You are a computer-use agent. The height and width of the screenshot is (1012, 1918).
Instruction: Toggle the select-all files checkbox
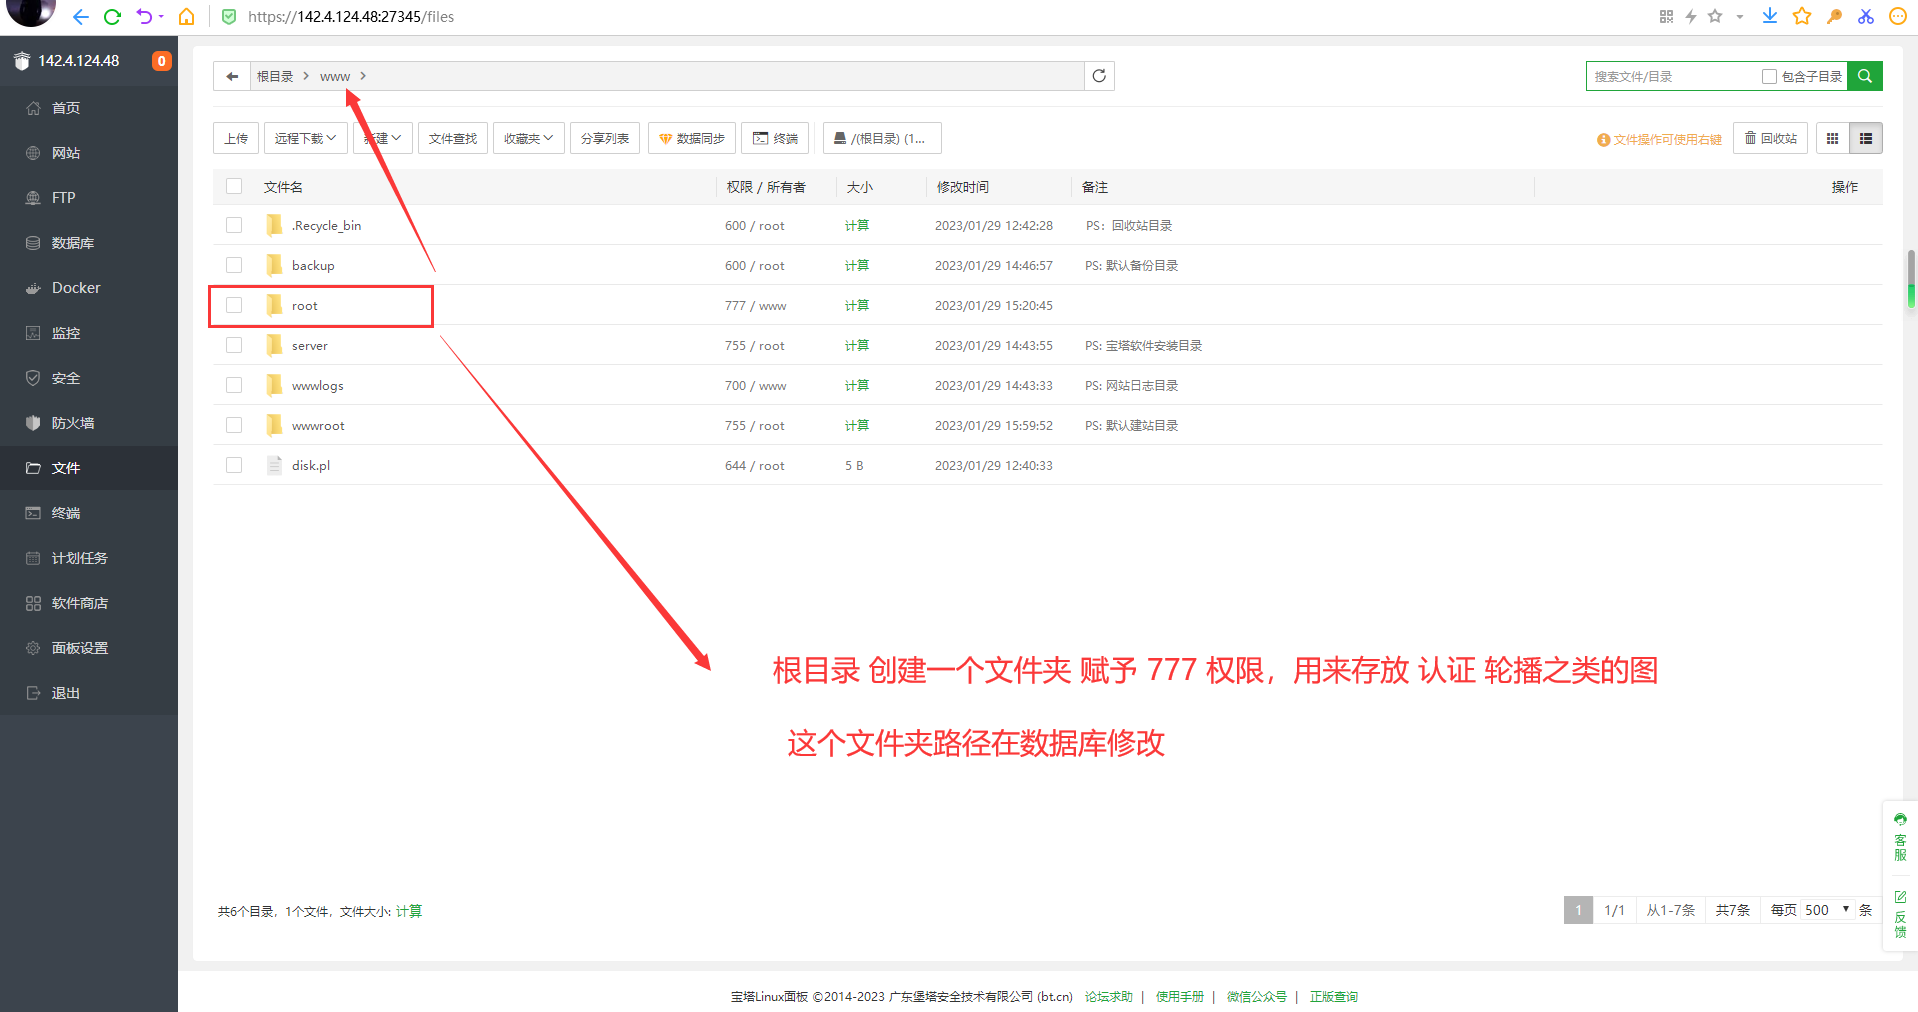point(234,186)
